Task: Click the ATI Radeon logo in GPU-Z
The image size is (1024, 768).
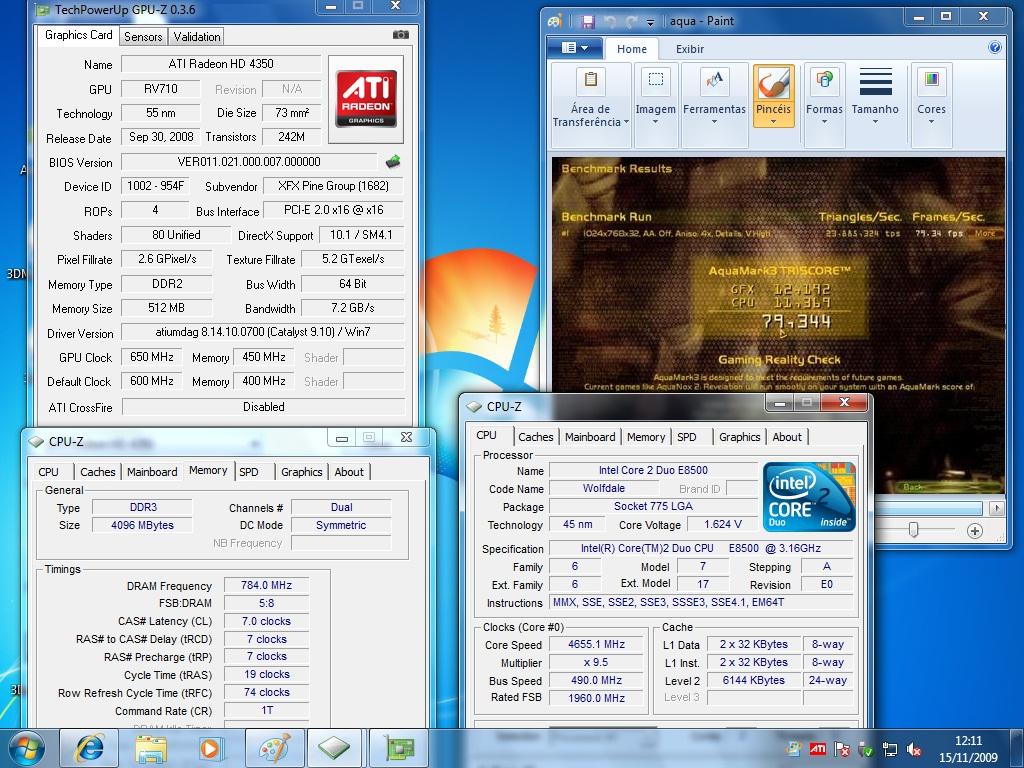Action: click(x=366, y=99)
